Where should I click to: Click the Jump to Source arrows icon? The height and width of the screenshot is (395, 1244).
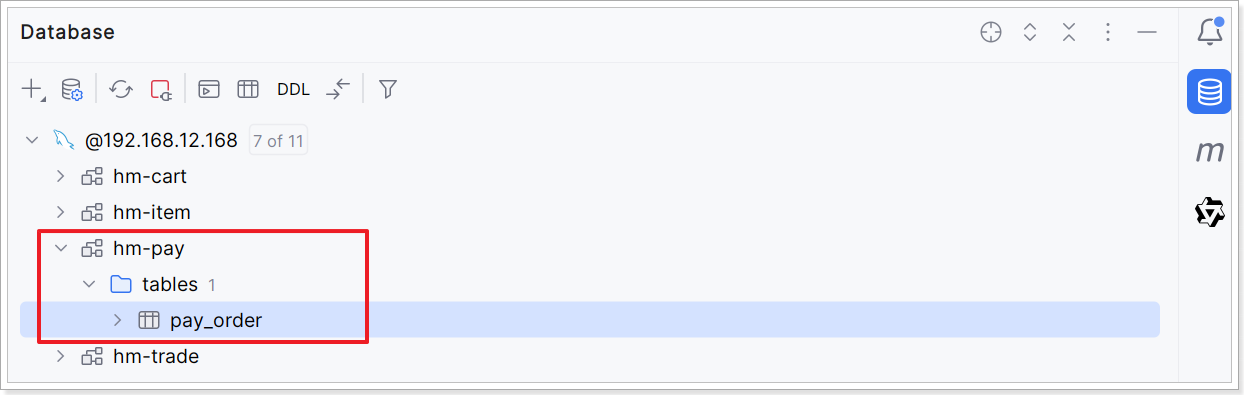pos(339,89)
